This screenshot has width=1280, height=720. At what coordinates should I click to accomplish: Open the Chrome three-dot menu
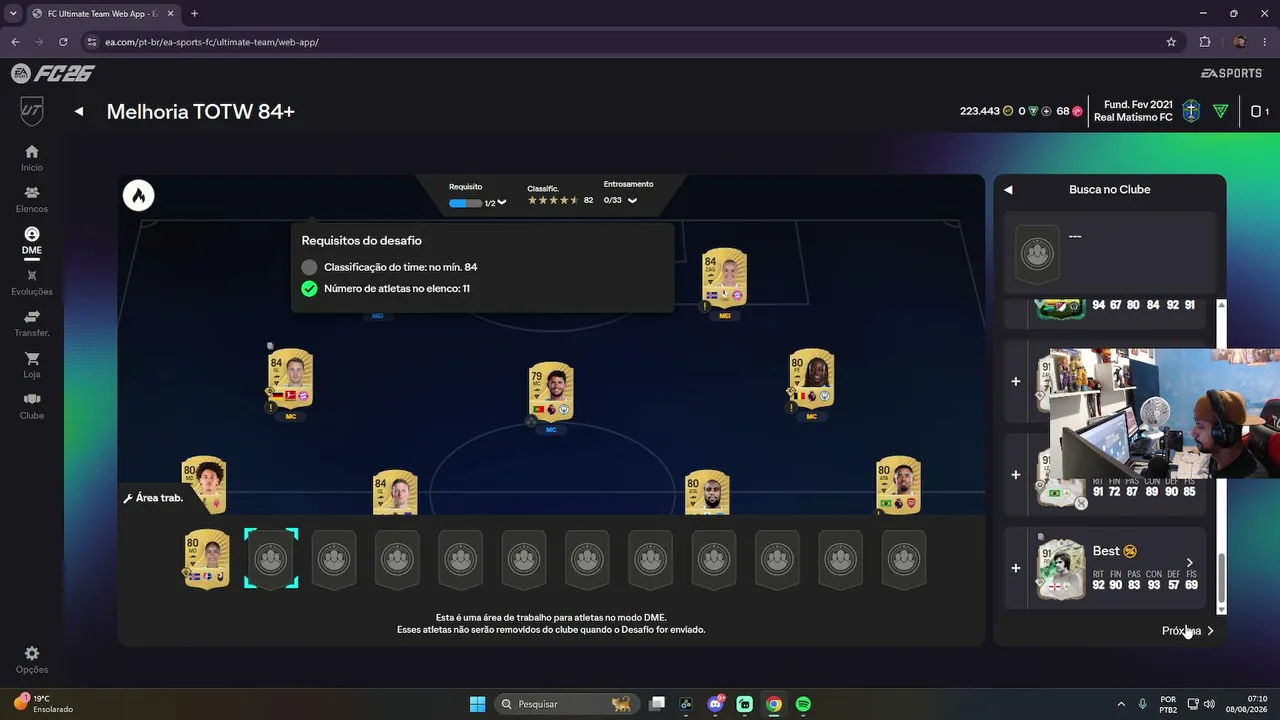[1265, 42]
